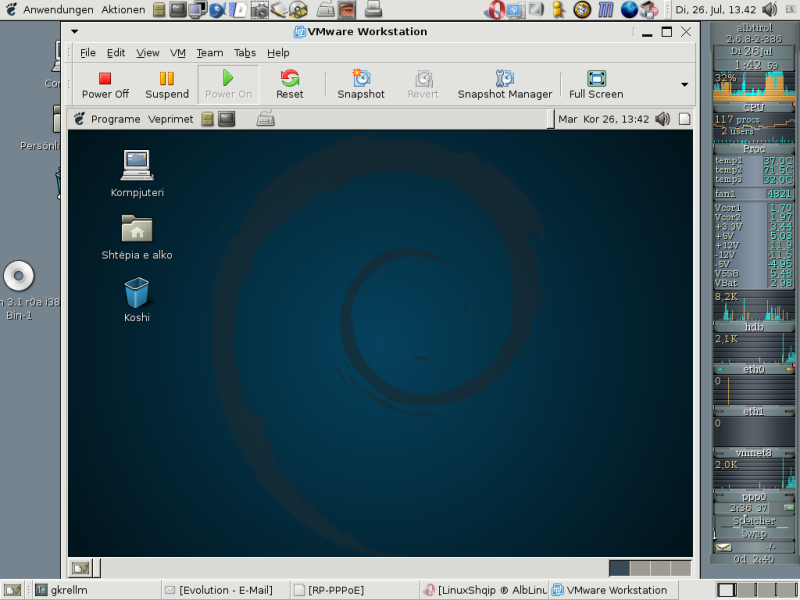Select Shtëpia e alko home folder
The width and height of the screenshot is (800, 600).
[137, 238]
